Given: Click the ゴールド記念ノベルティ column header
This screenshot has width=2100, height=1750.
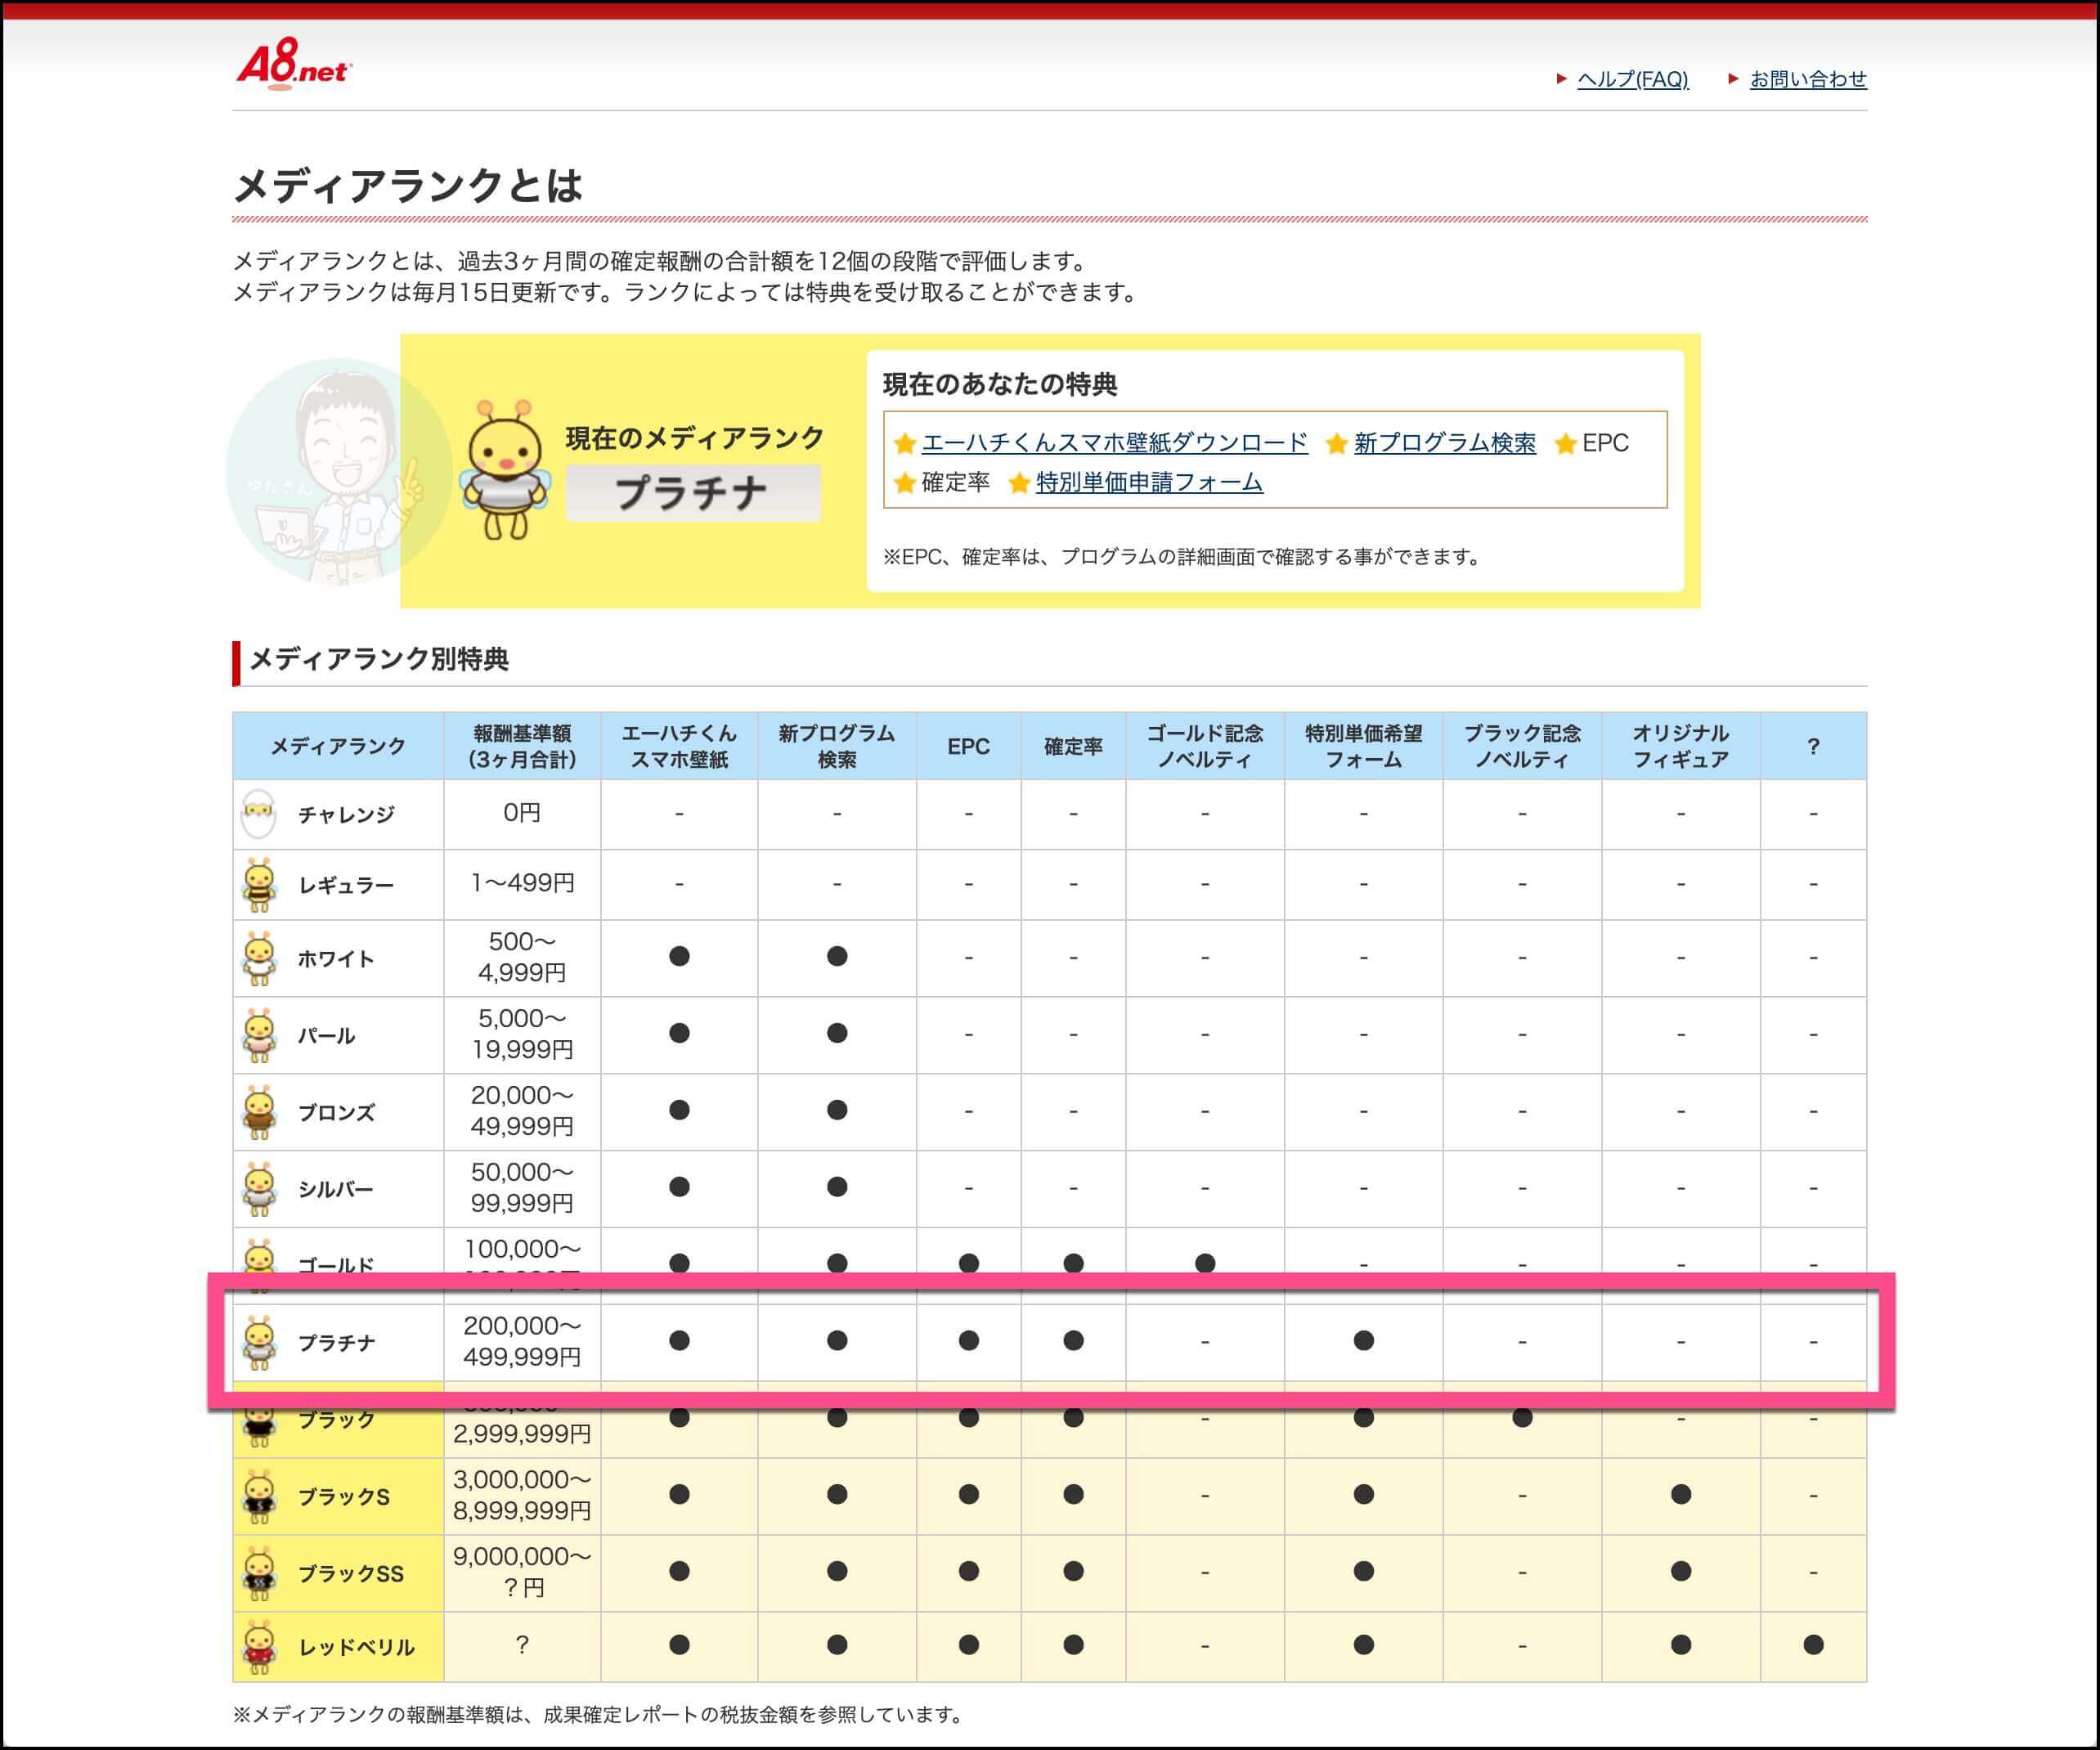Looking at the screenshot, I should tap(1205, 746).
